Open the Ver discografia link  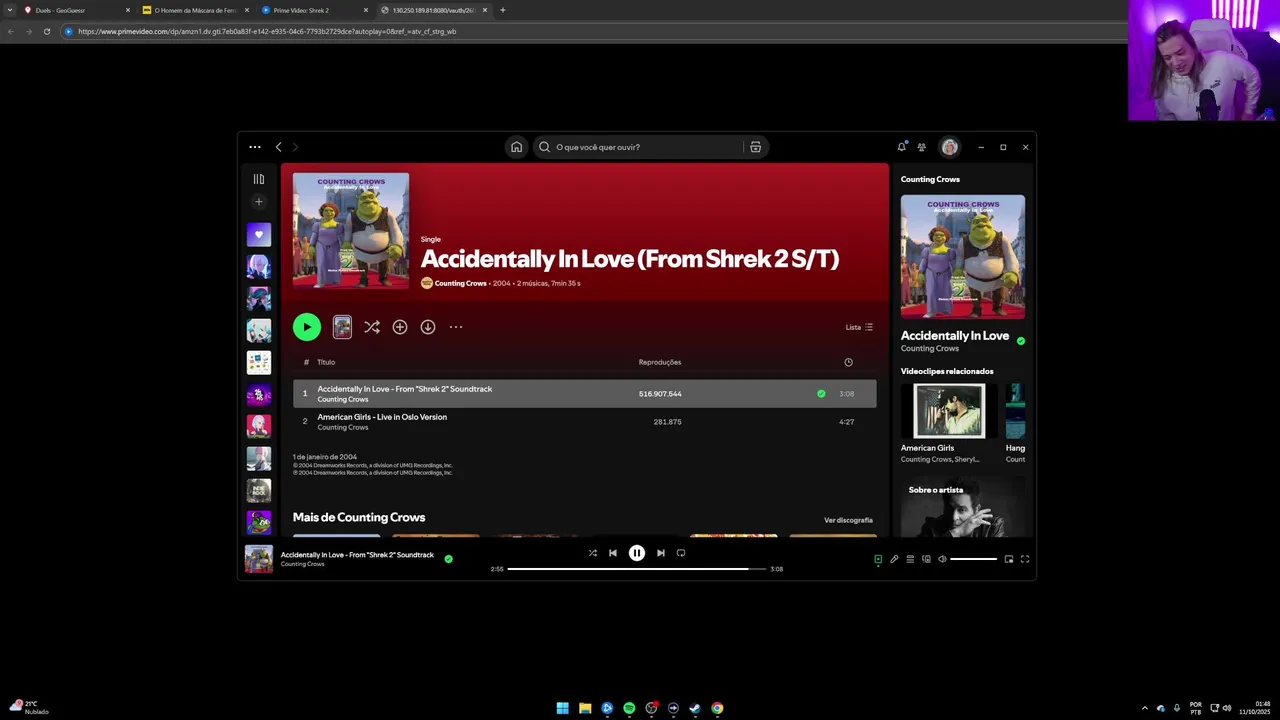(848, 520)
